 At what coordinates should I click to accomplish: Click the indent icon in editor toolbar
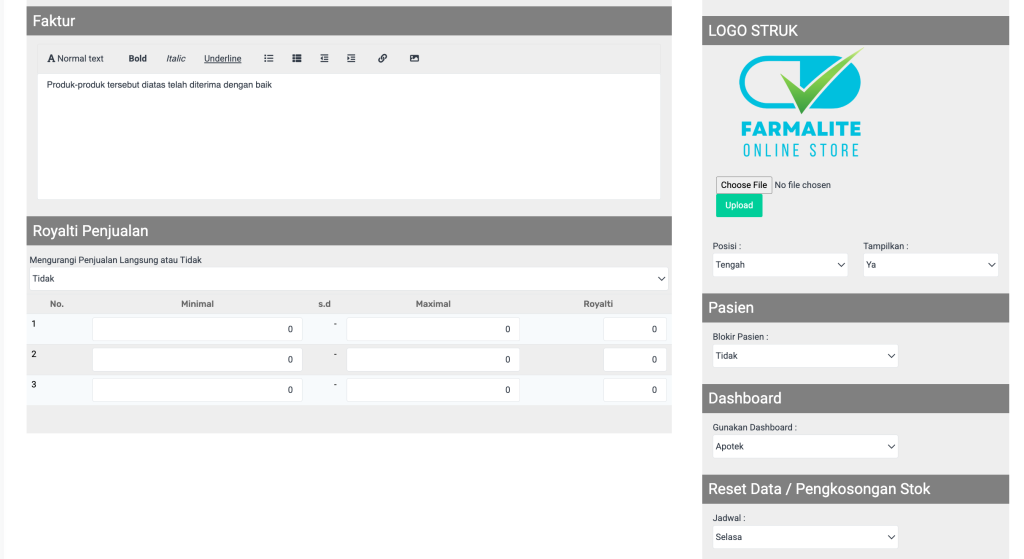coord(351,59)
